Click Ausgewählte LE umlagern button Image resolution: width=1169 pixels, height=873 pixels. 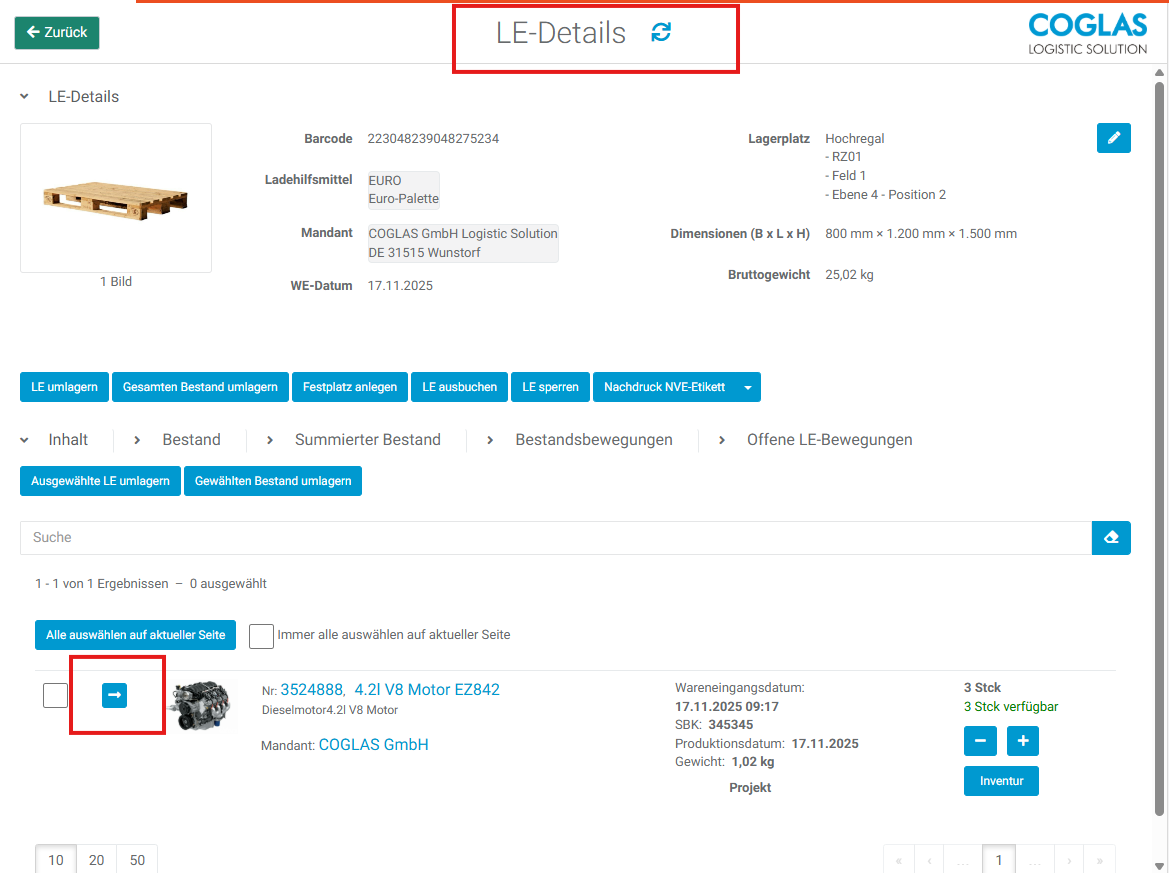(x=100, y=481)
